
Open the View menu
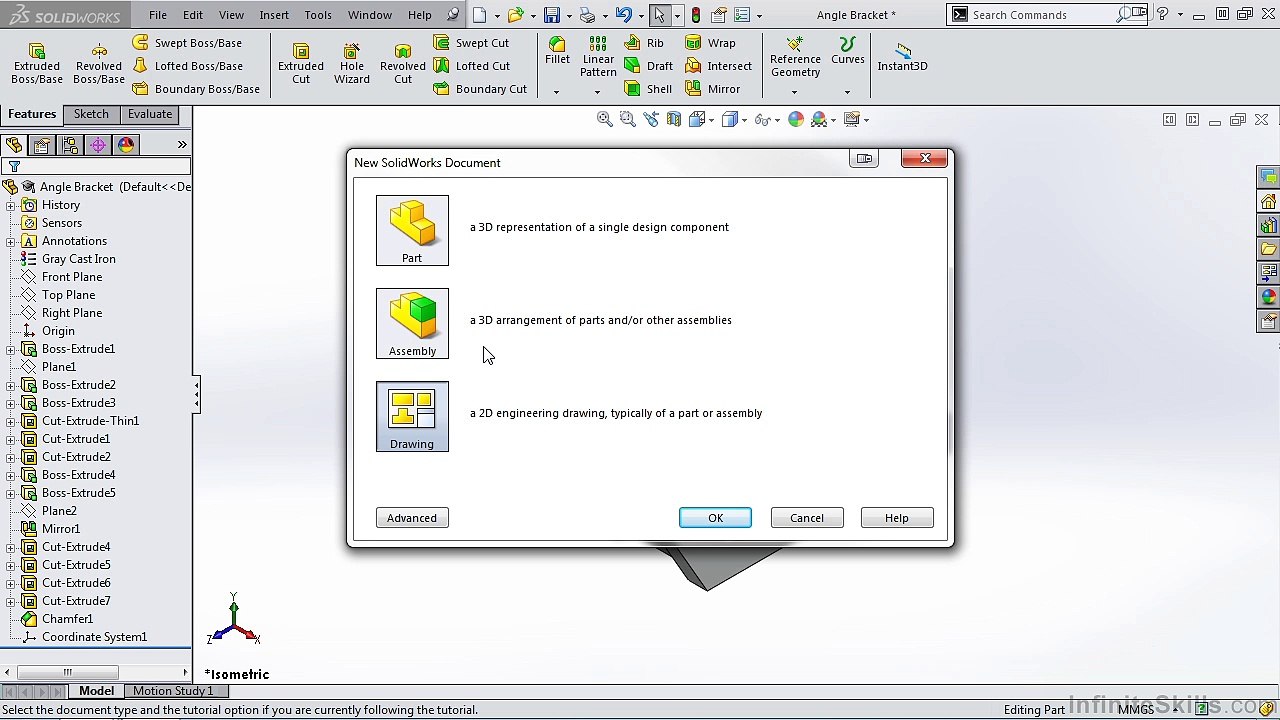pyautogui.click(x=231, y=15)
